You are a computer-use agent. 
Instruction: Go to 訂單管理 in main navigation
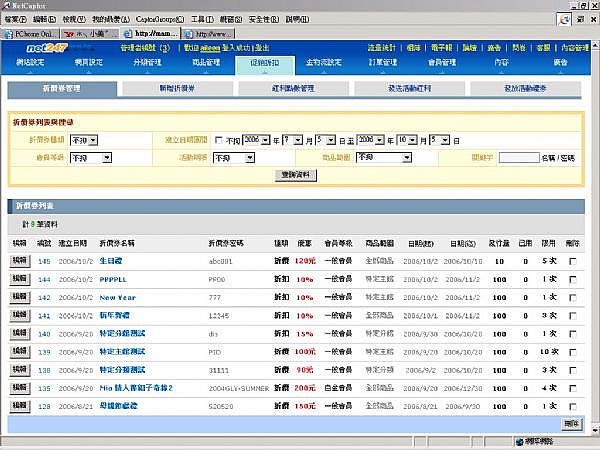click(x=383, y=62)
